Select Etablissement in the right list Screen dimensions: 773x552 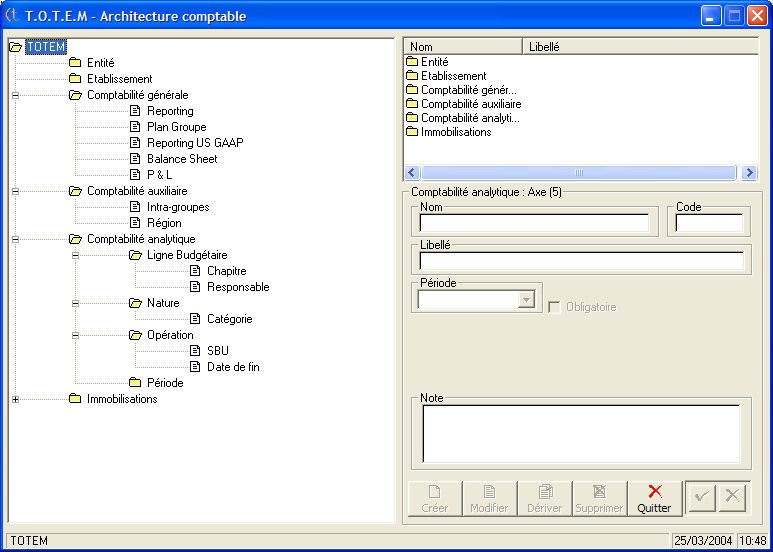[x=454, y=76]
